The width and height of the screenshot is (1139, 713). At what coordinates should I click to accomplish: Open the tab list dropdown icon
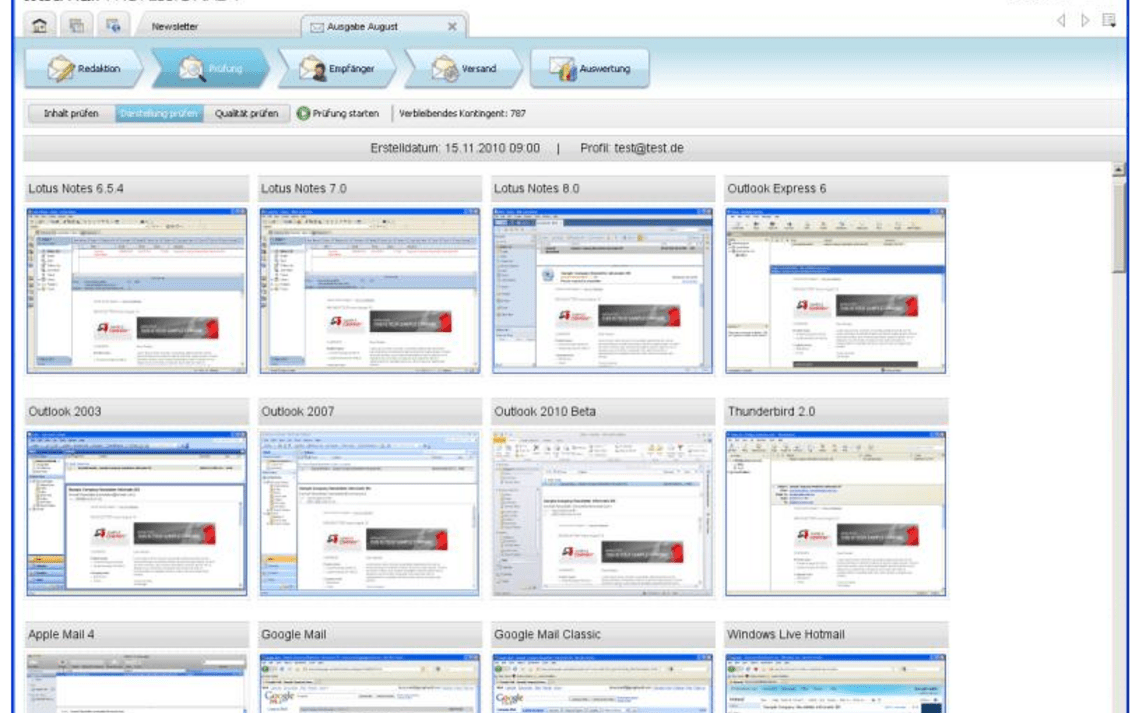click(x=1108, y=20)
